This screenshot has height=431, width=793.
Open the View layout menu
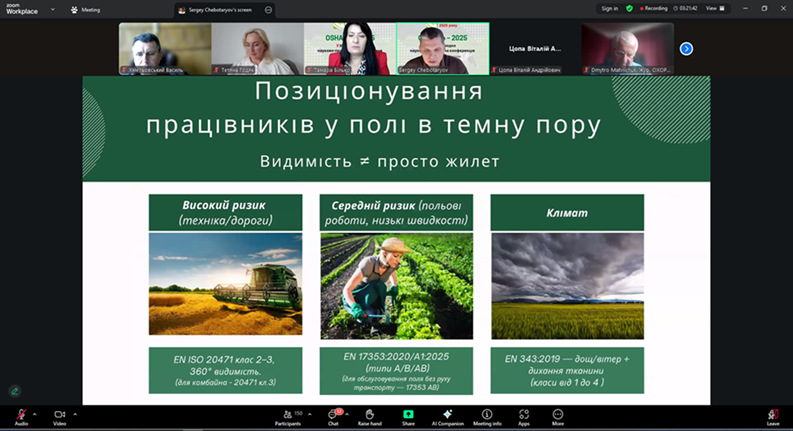tap(715, 9)
